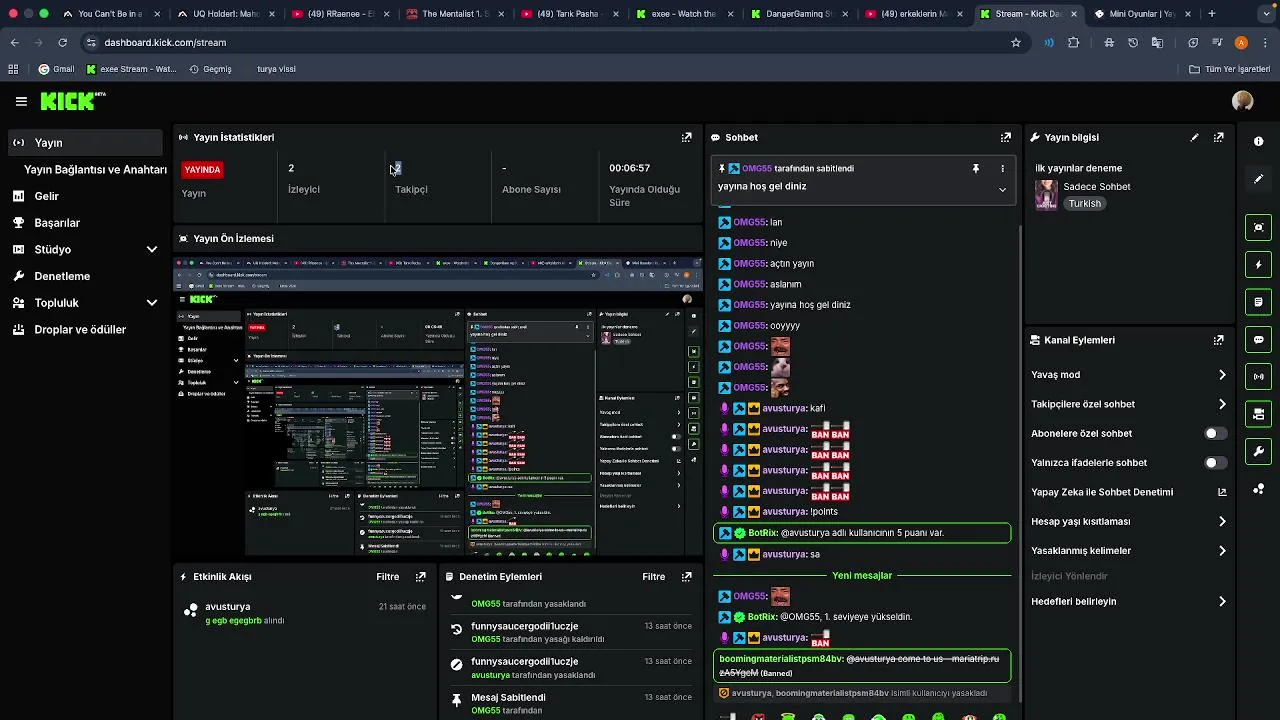Screen dimensions: 1280x720
Task: Toggle channel actions widget icon in right toolbar
Action: coord(1259,414)
